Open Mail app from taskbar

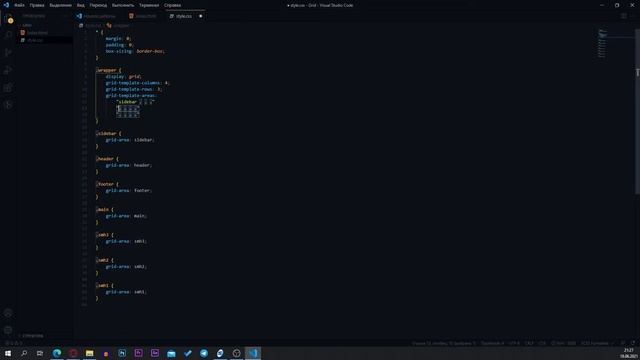click(171, 353)
